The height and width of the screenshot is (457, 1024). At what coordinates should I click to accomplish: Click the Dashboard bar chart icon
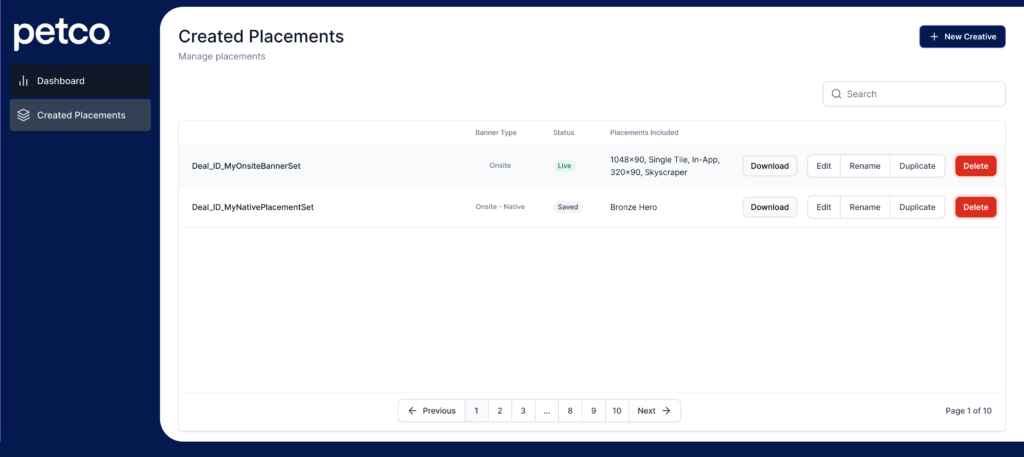click(24, 81)
